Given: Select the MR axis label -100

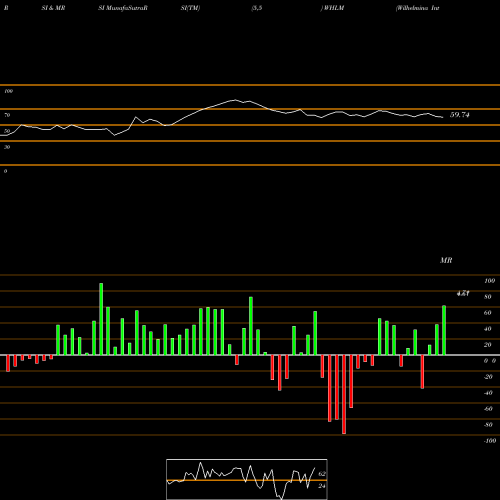Looking at the screenshot, I should click(x=490, y=441).
